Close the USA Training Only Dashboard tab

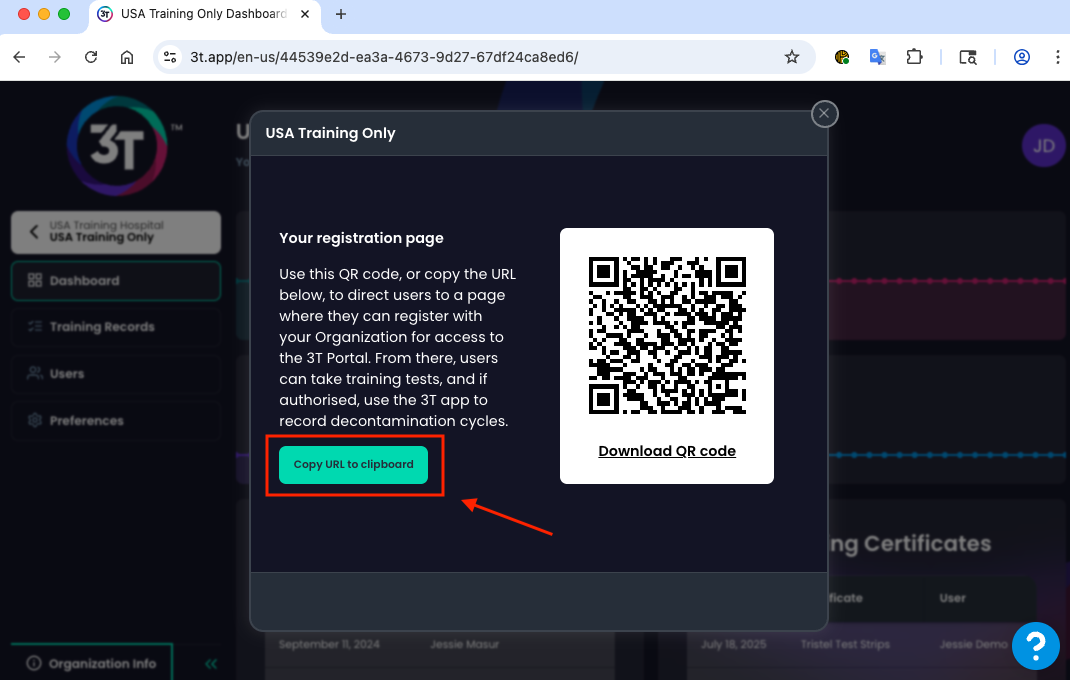(x=305, y=14)
